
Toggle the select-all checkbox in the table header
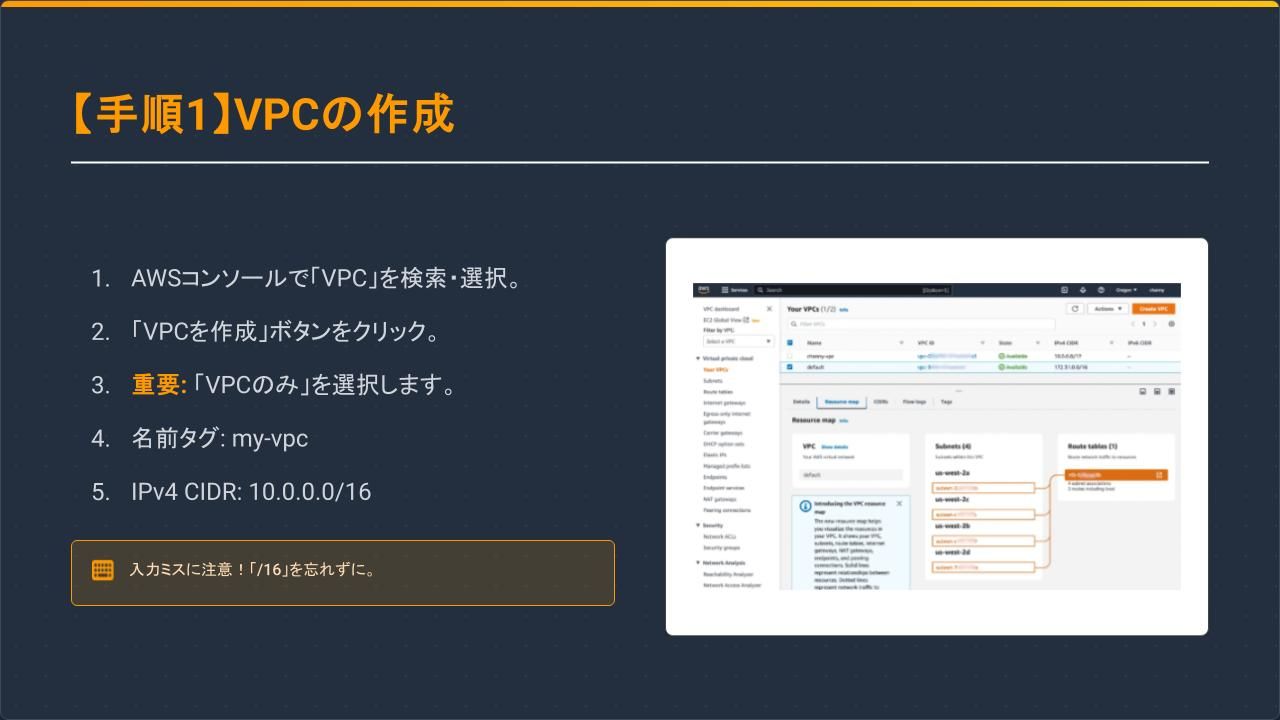coord(789,341)
